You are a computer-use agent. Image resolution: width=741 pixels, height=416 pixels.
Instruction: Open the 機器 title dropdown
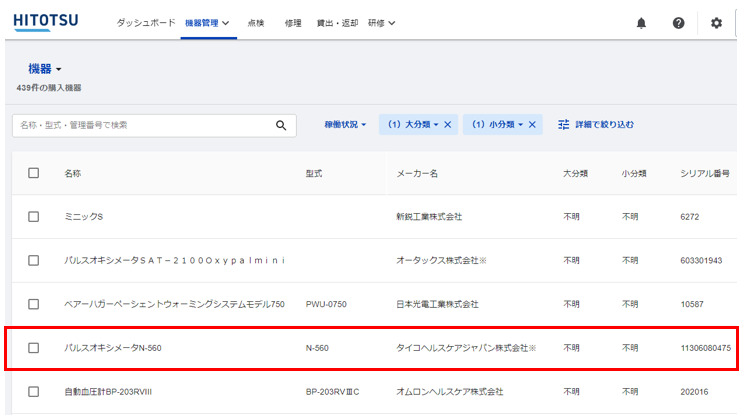45,69
